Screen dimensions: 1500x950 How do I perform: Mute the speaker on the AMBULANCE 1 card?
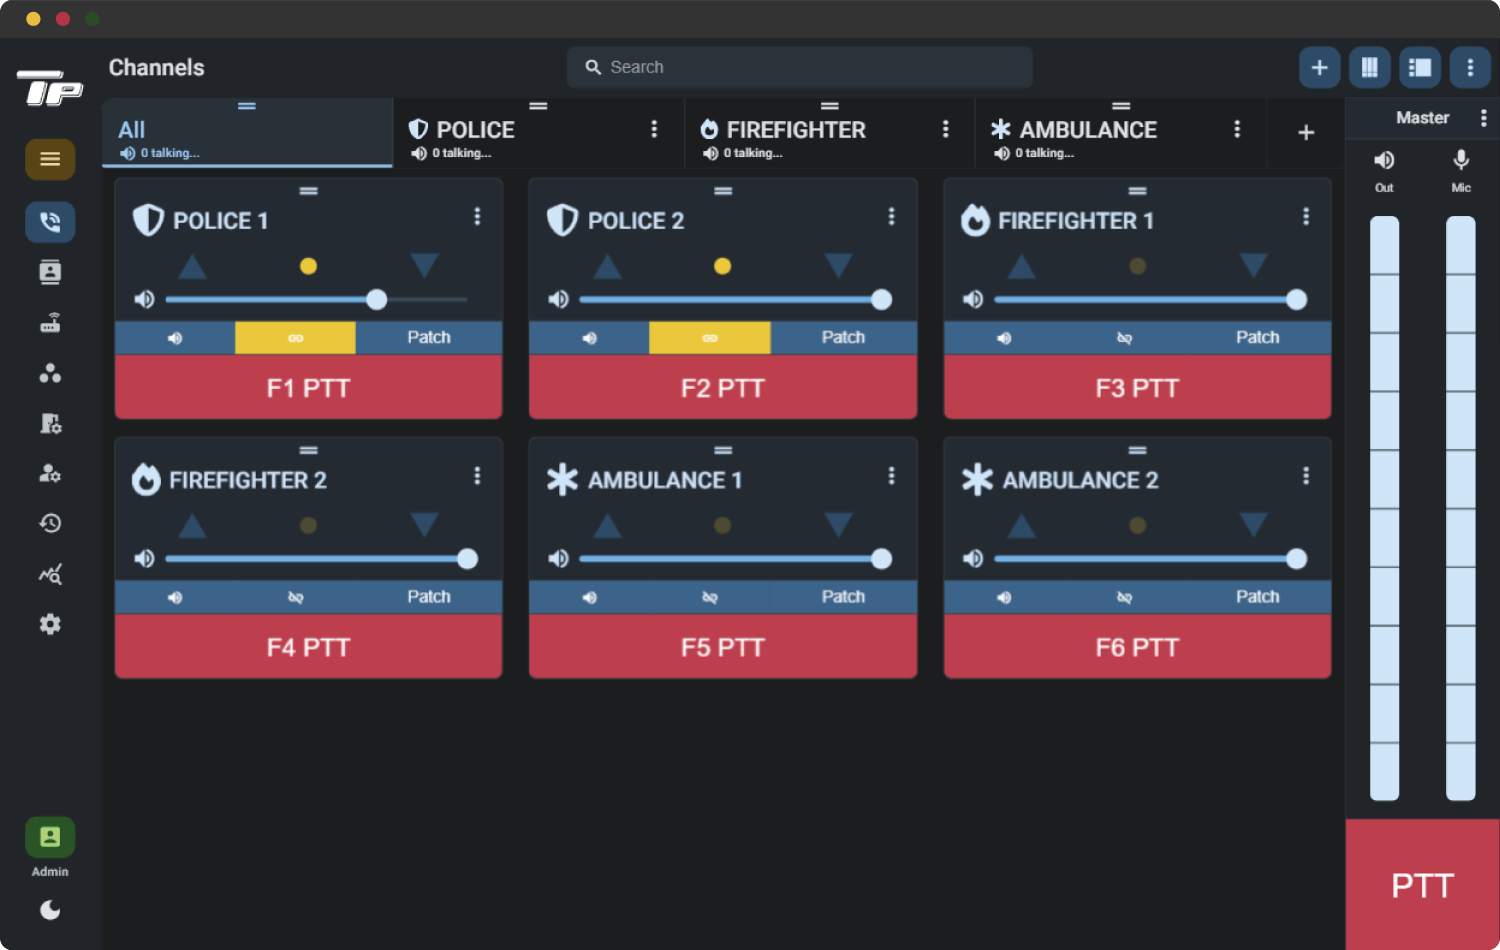point(590,597)
